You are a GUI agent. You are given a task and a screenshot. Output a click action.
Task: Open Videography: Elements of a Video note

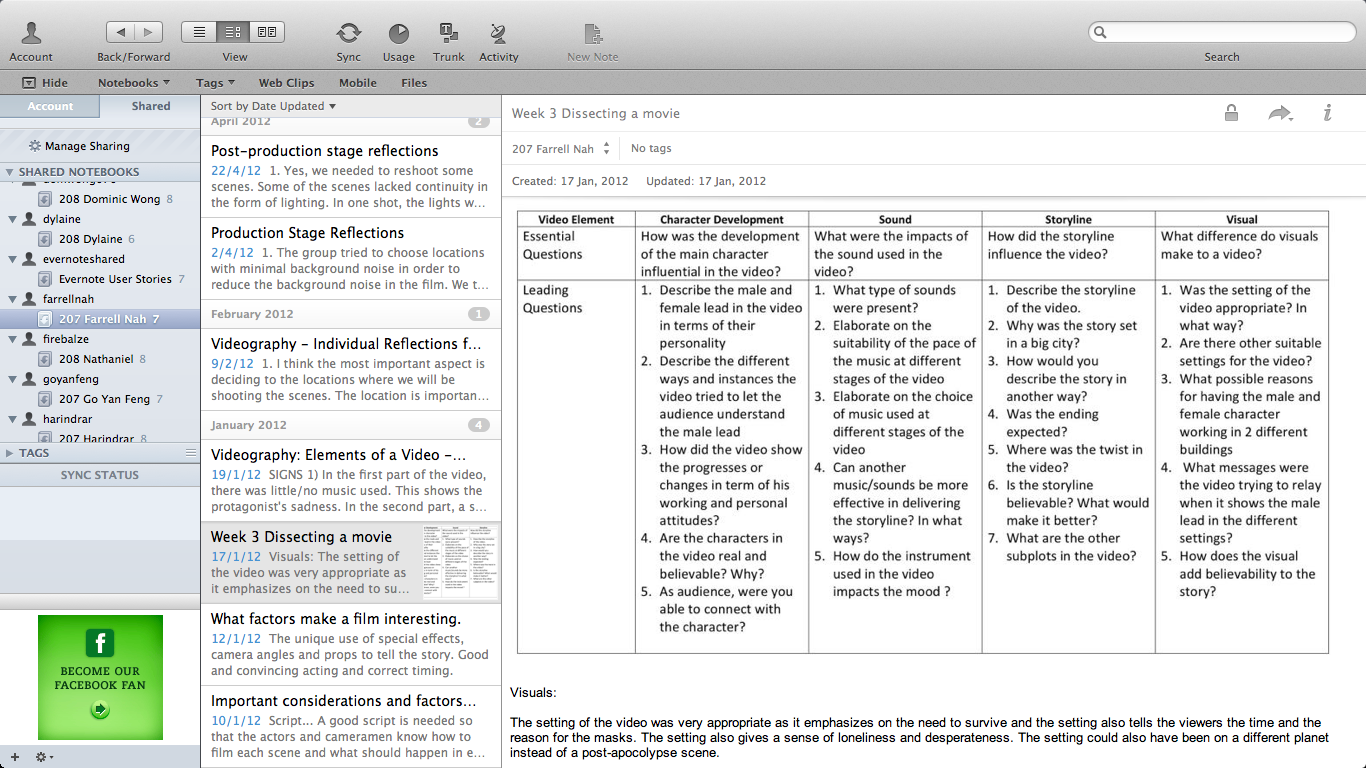[x=351, y=481]
